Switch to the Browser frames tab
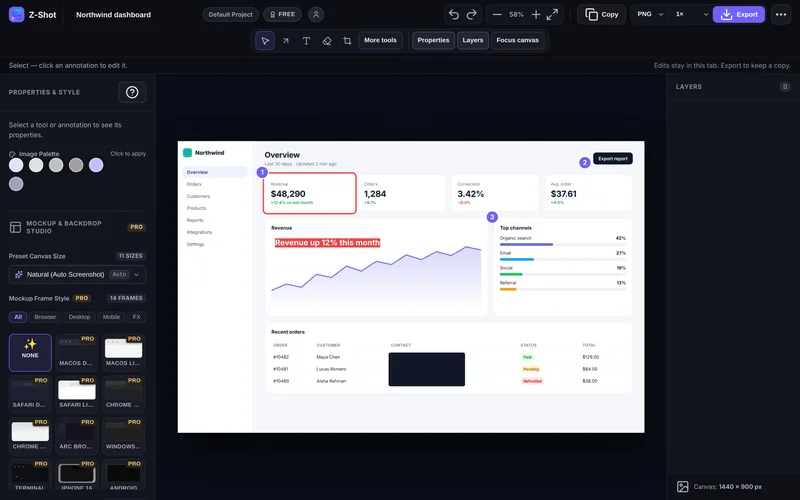This screenshot has height=500, width=800. point(45,317)
